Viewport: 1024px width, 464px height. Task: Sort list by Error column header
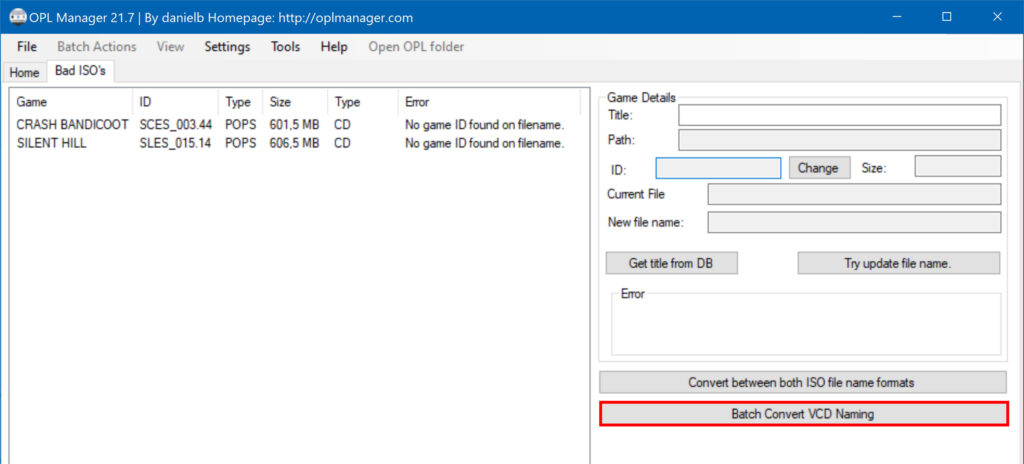(x=417, y=102)
